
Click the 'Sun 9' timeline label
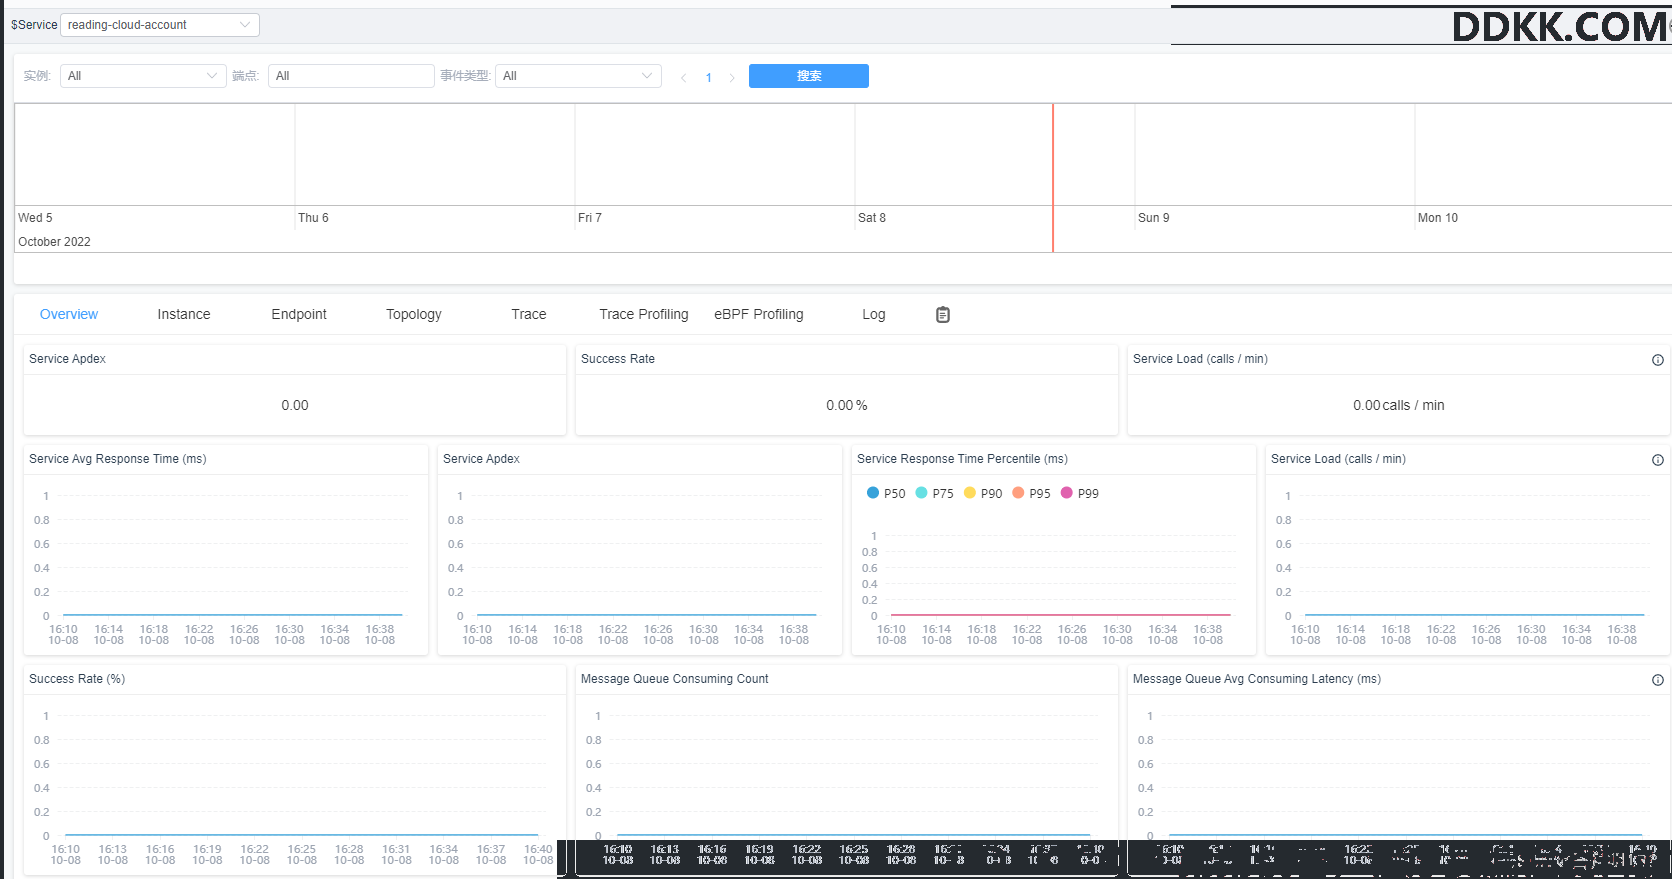pyautogui.click(x=1153, y=218)
